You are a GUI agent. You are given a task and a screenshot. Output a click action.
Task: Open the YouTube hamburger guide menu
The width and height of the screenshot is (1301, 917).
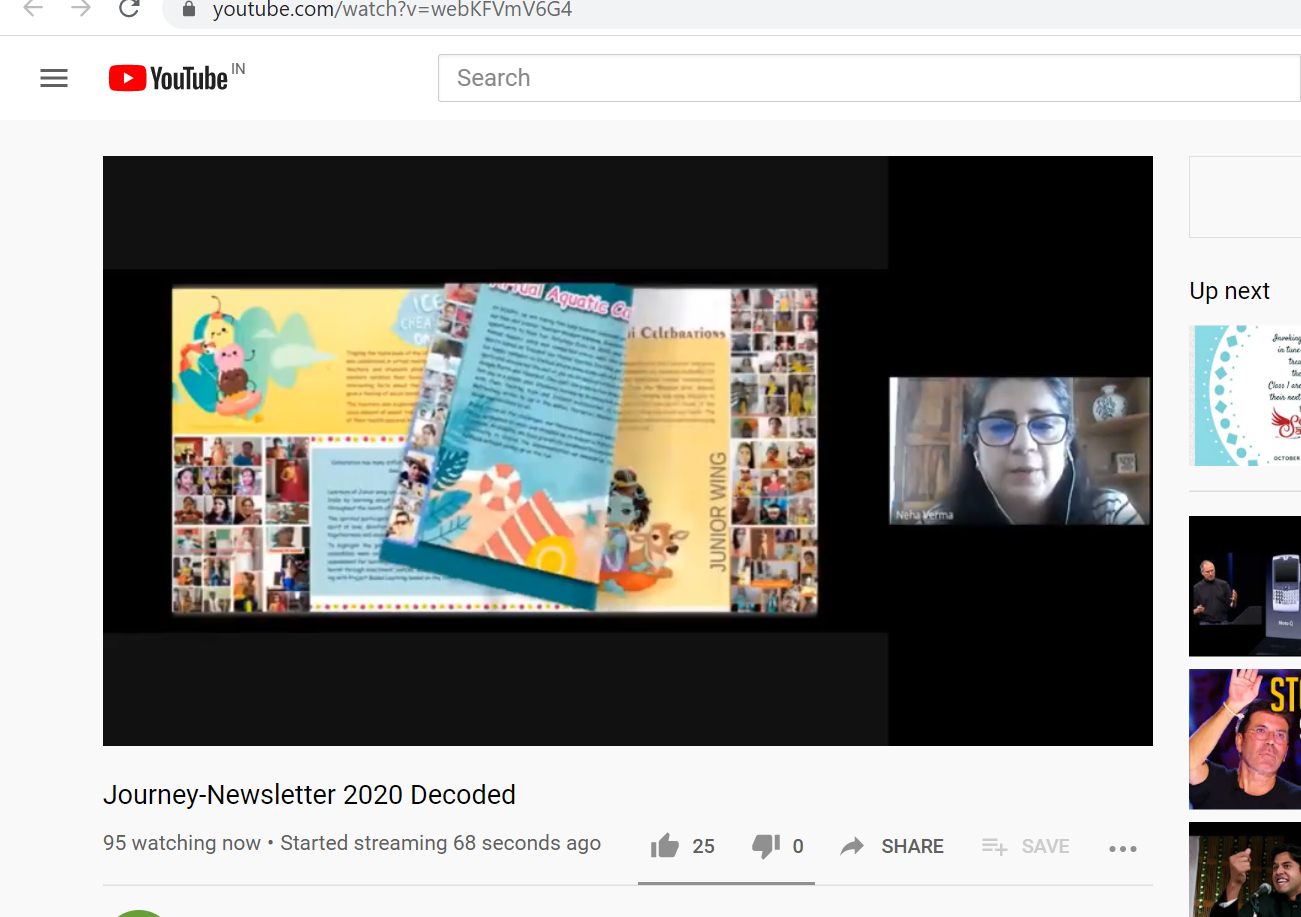point(54,78)
